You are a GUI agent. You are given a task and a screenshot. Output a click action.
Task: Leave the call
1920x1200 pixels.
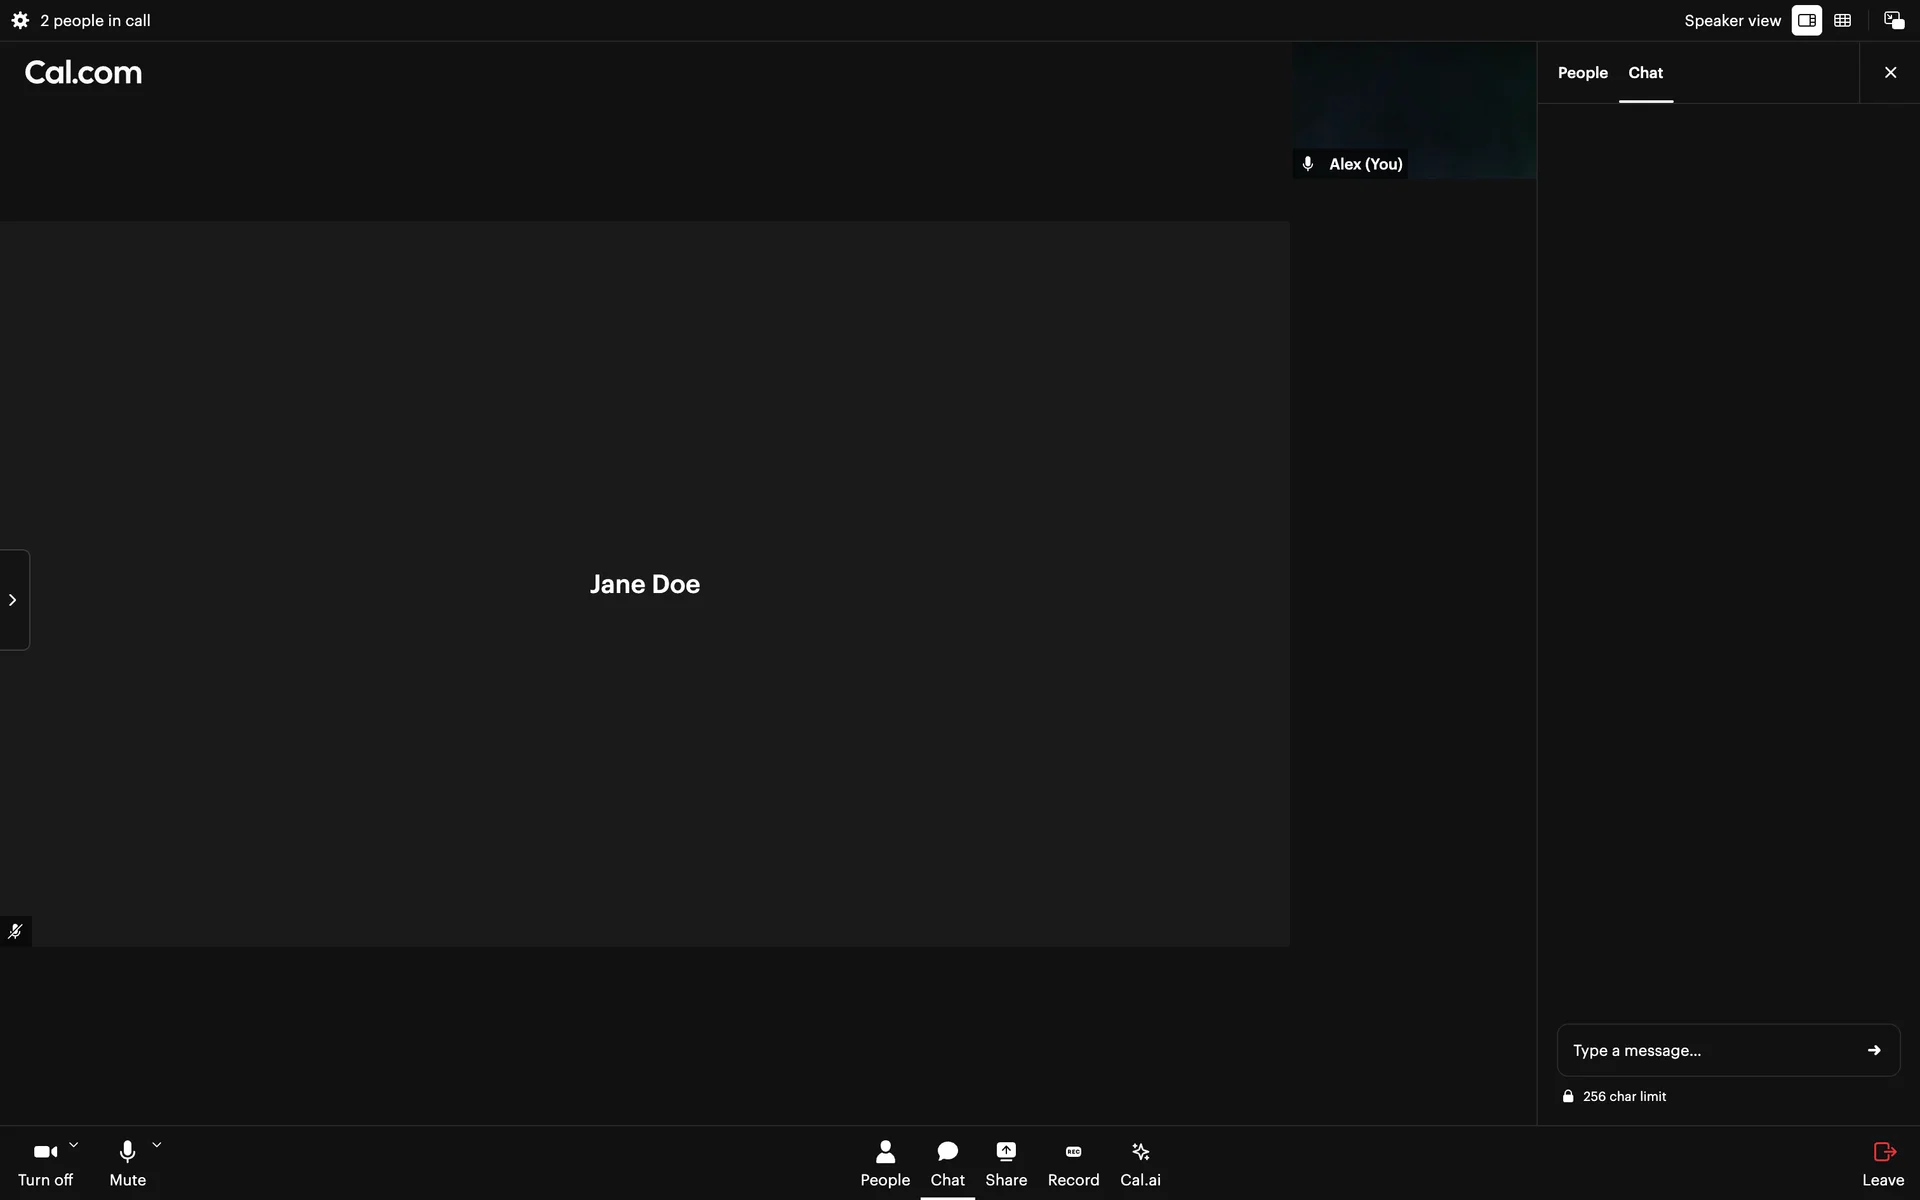tap(1883, 1163)
